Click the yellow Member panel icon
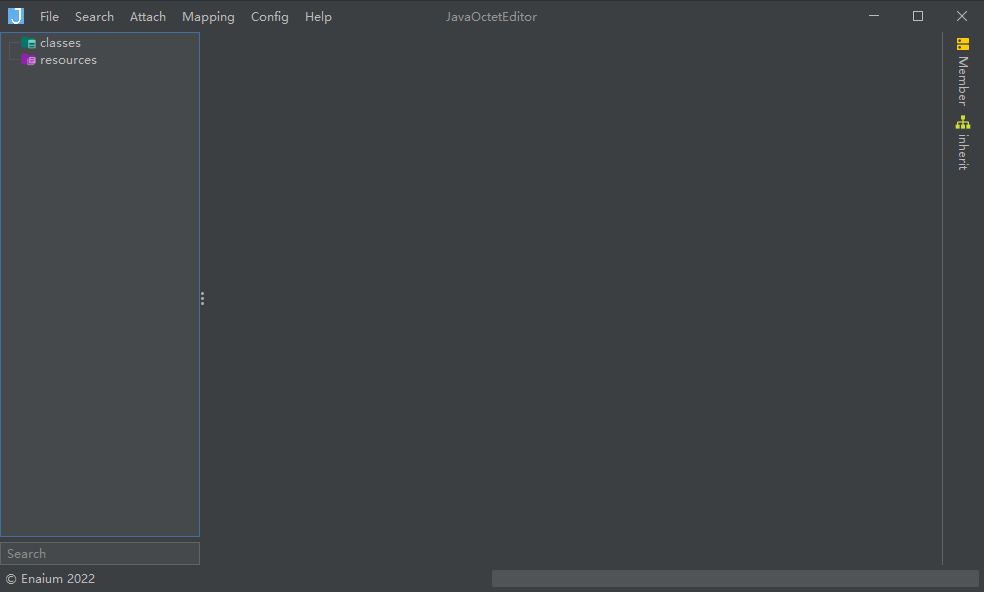This screenshot has width=984, height=592. click(963, 44)
